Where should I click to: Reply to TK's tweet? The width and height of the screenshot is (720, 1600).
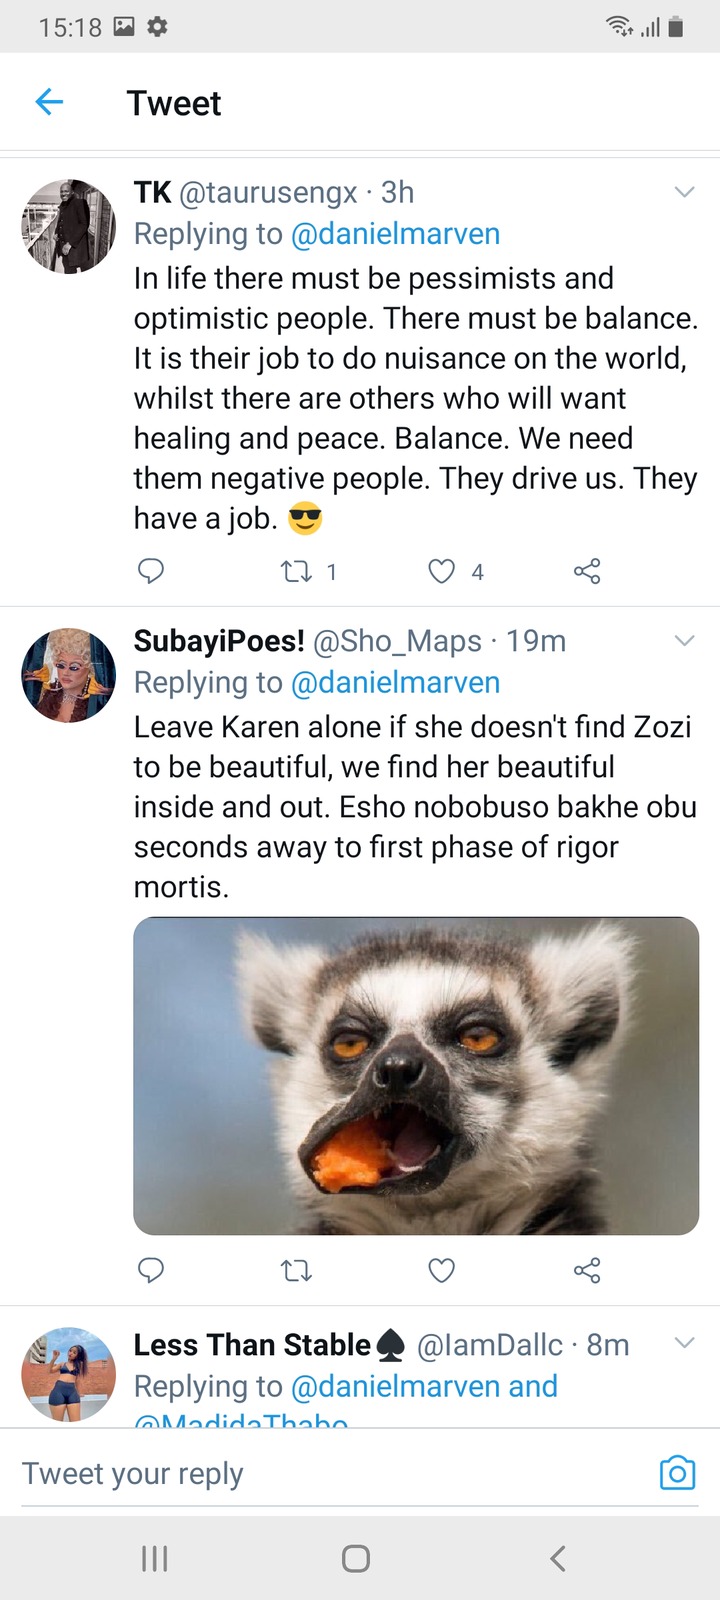tap(150, 571)
